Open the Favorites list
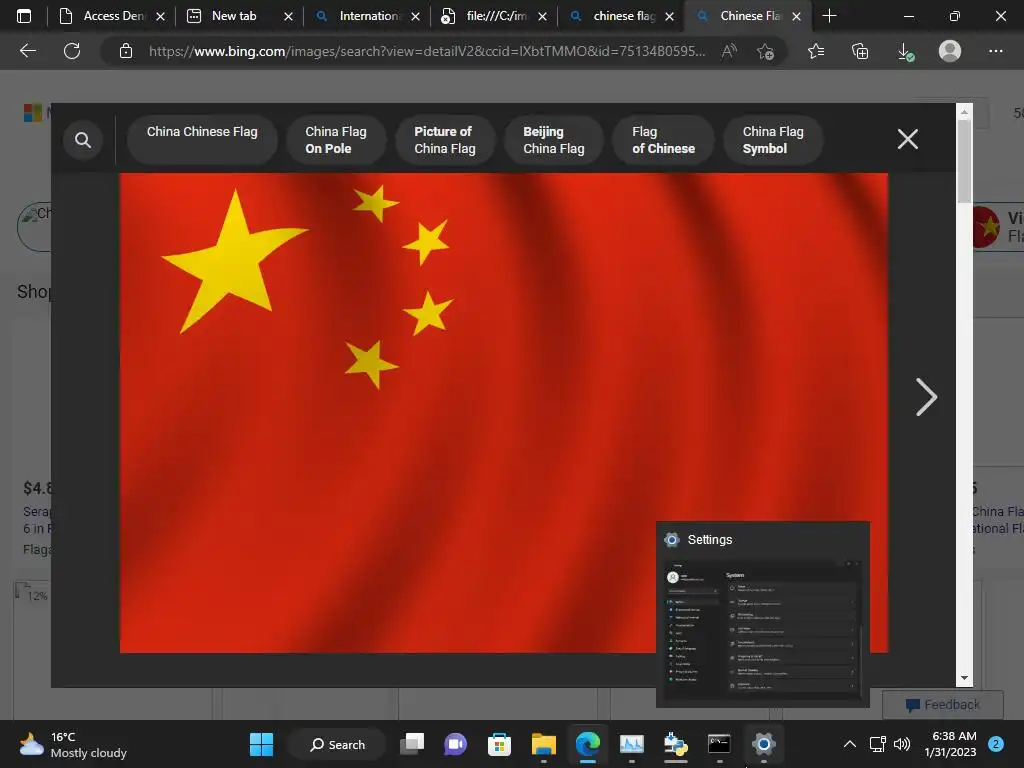The width and height of the screenshot is (1024, 768). (x=816, y=51)
